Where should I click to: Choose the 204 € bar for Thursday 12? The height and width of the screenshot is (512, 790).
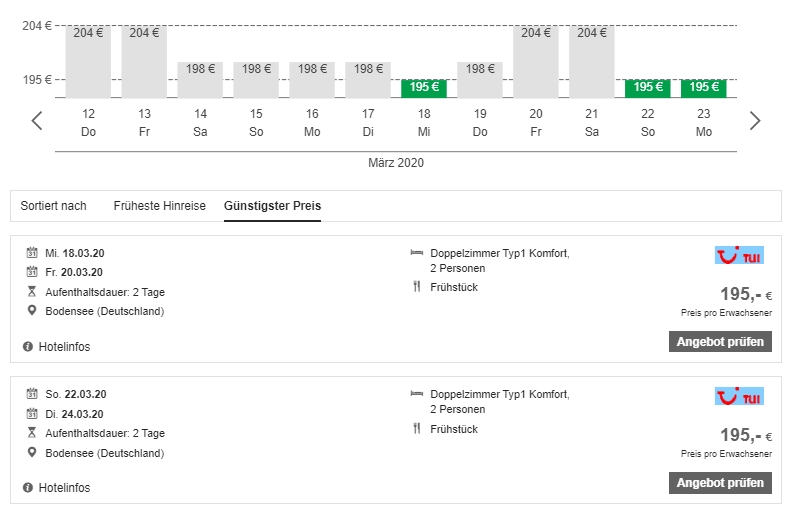click(x=88, y=61)
